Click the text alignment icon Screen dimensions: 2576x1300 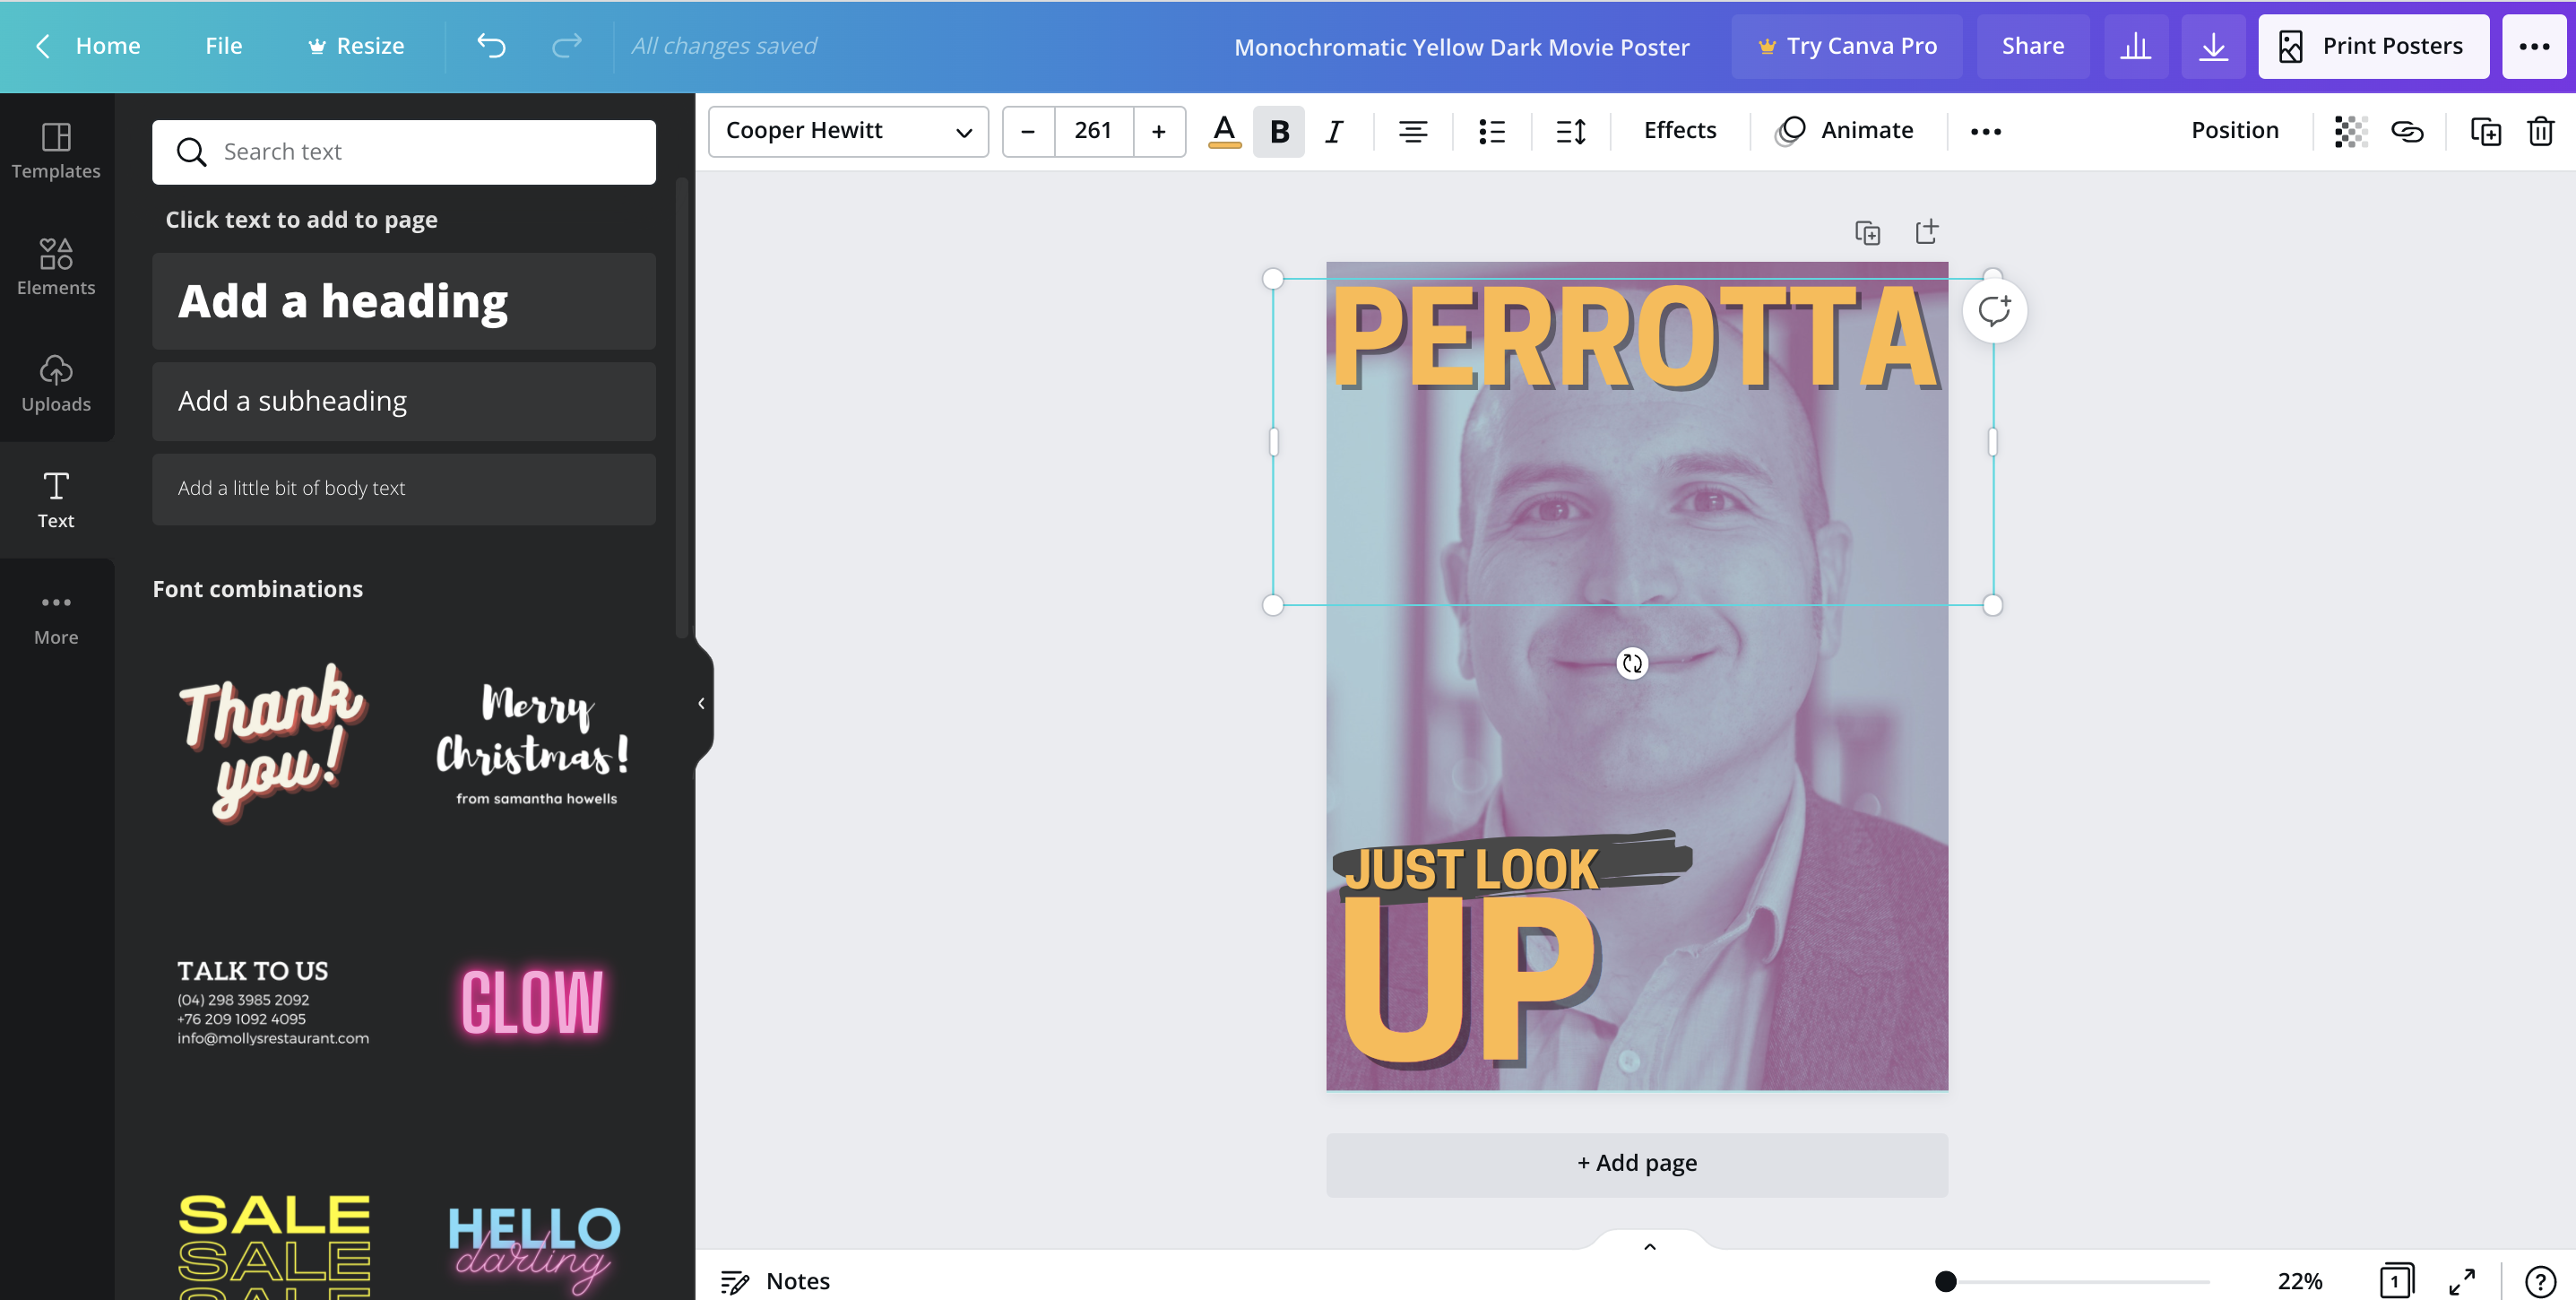(1412, 131)
